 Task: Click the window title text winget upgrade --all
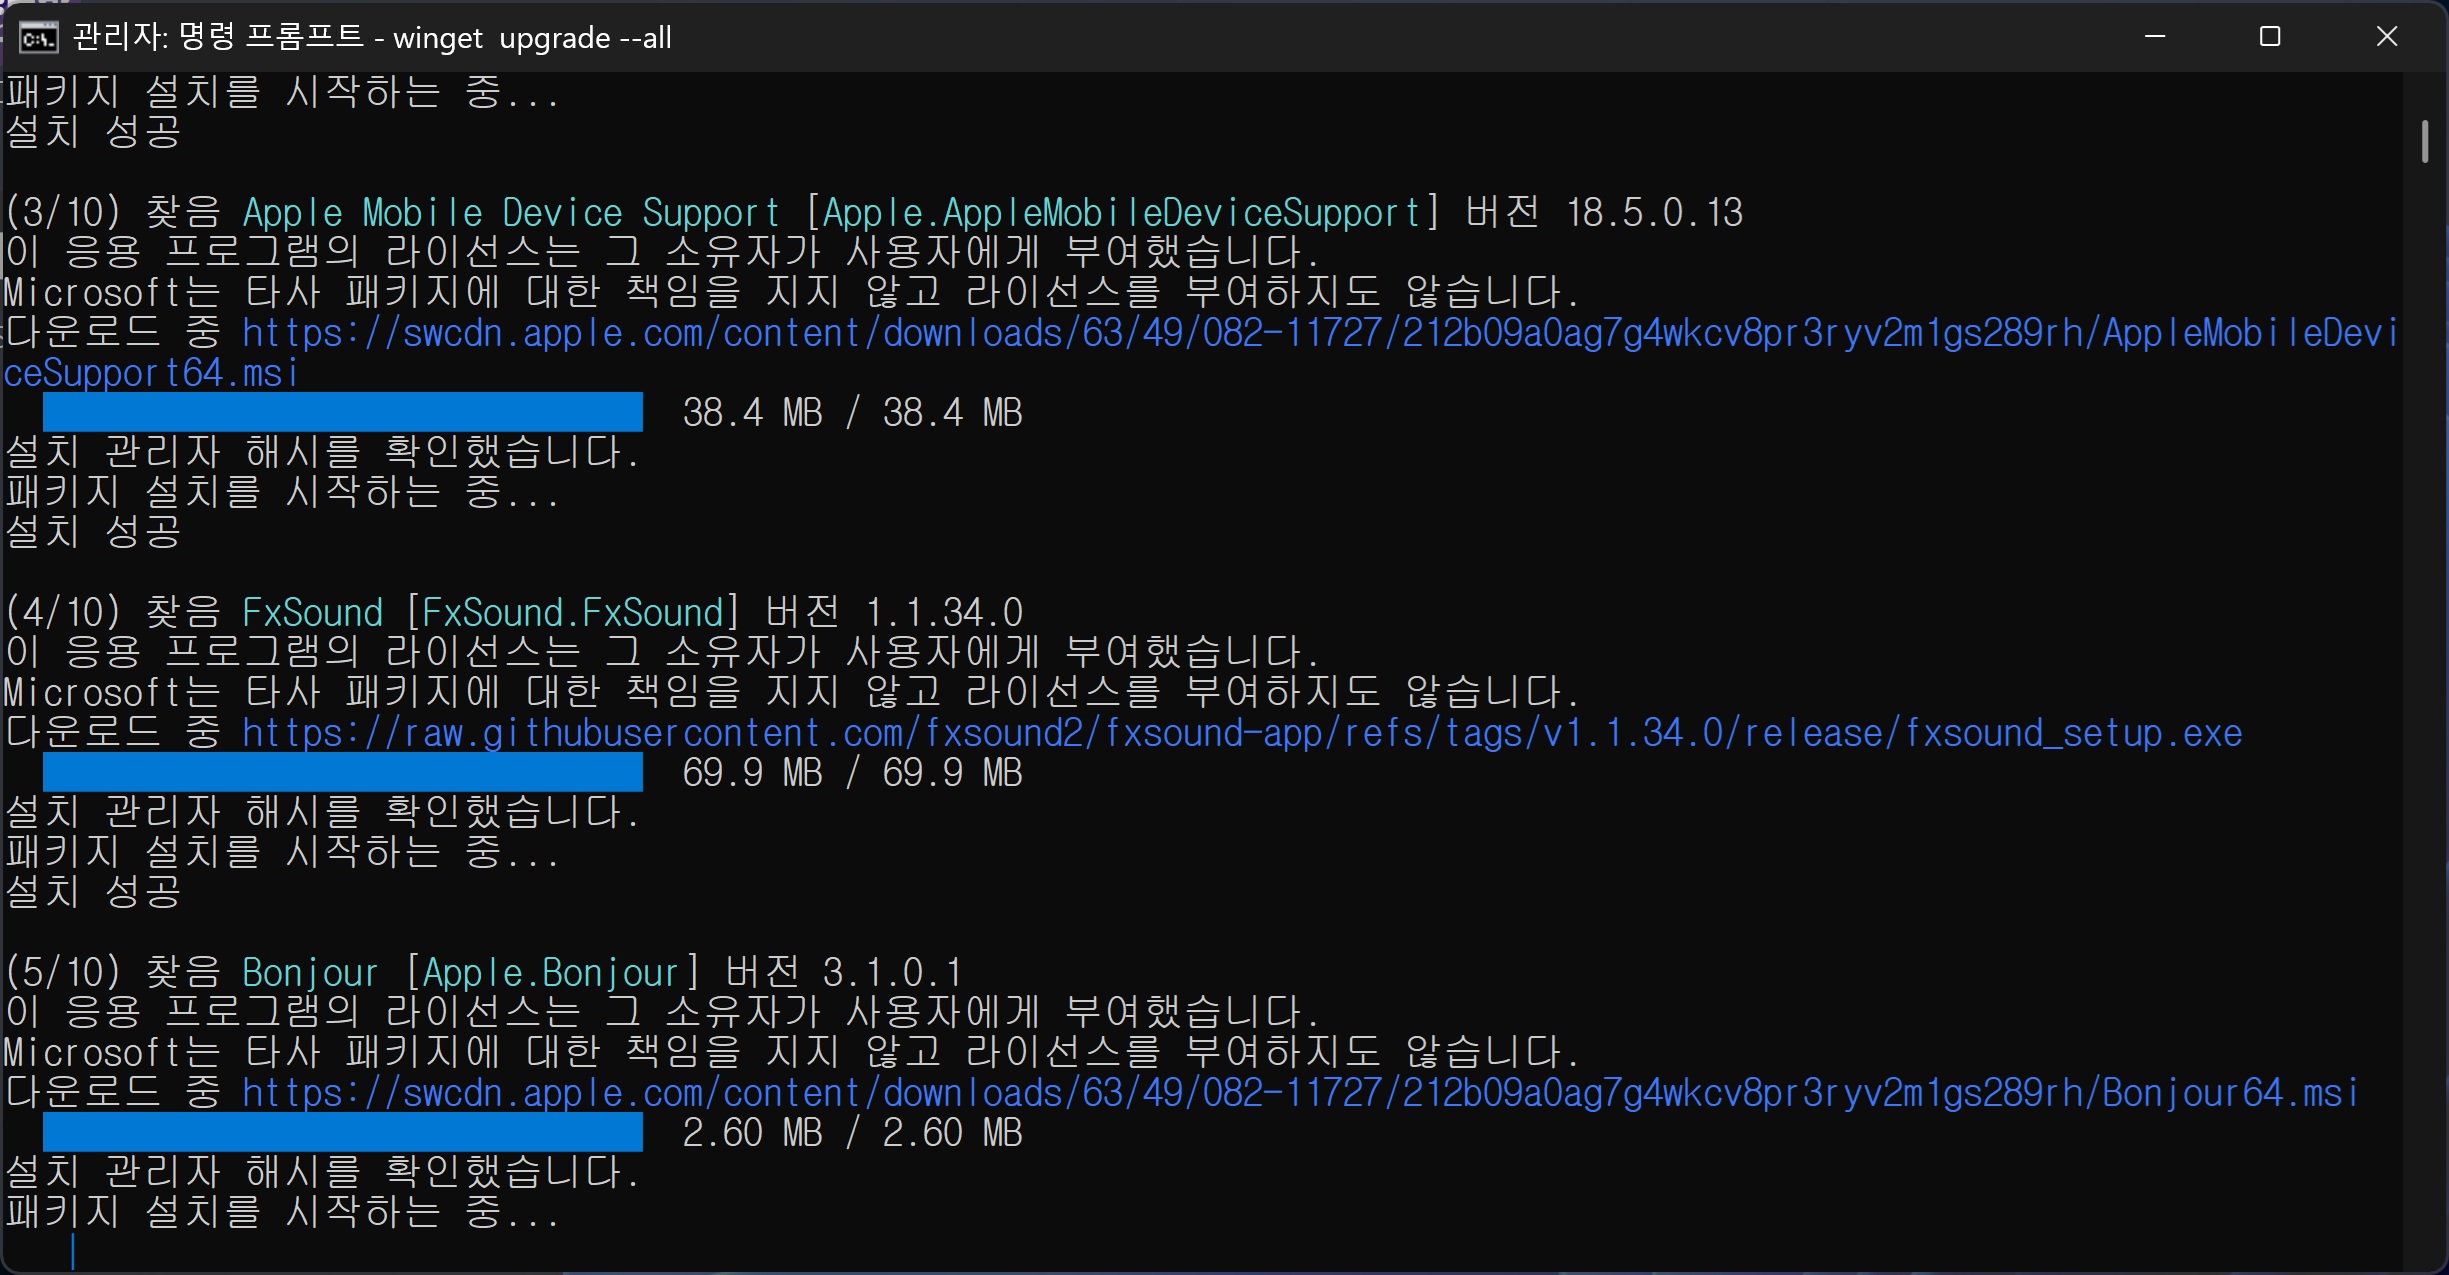coord(532,38)
